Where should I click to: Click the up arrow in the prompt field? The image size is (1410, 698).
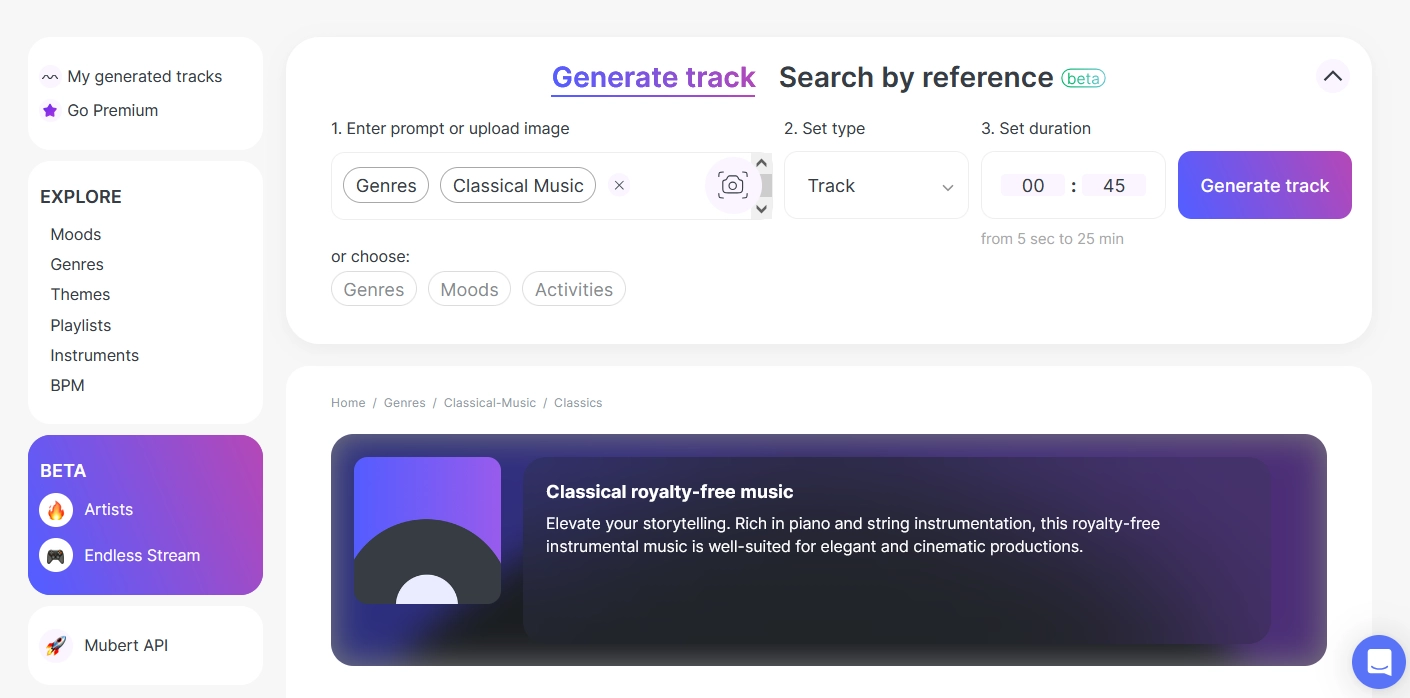click(x=761, y=162)
